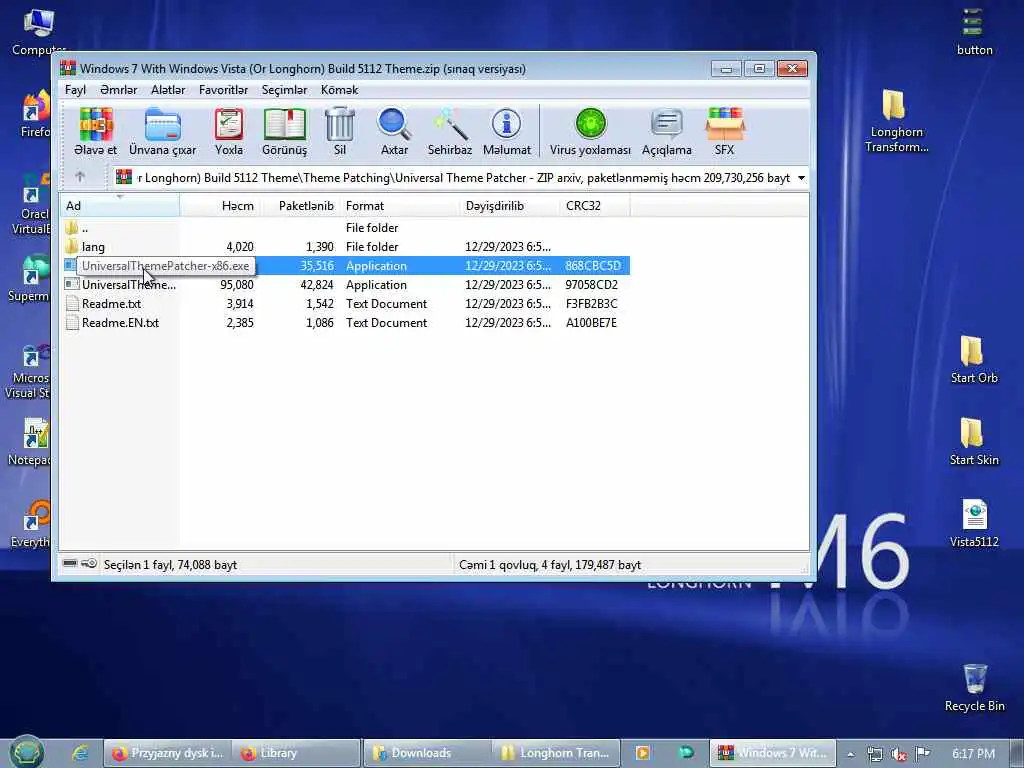The height and width of the screenshot is (768, 1024).
Task: Click the disk and key icon in the status bar
Action: [80, 564]
